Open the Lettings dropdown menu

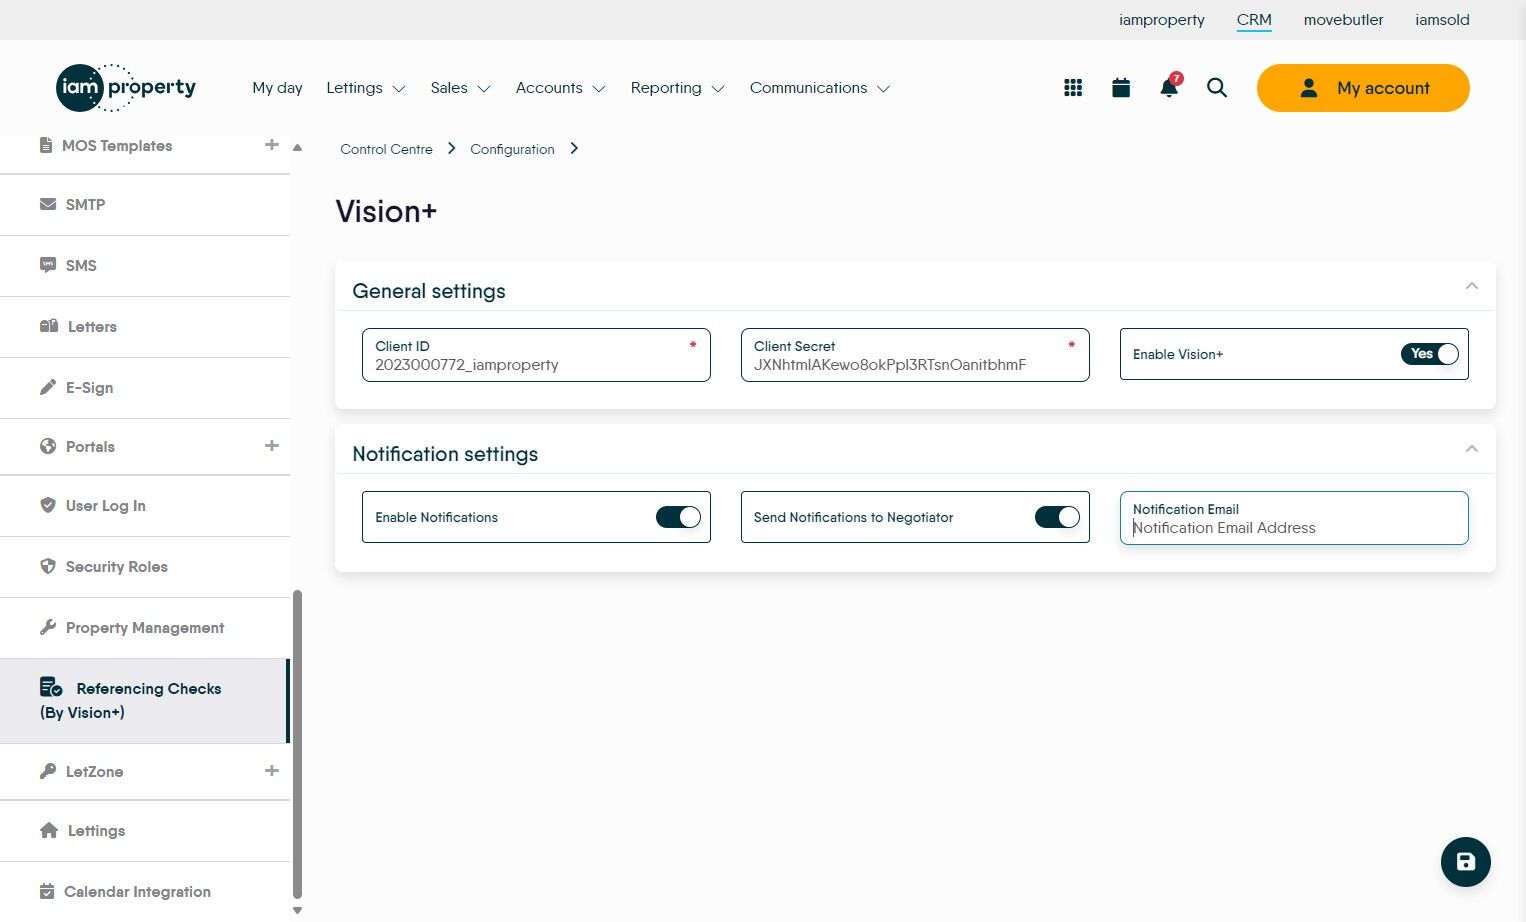366,88
